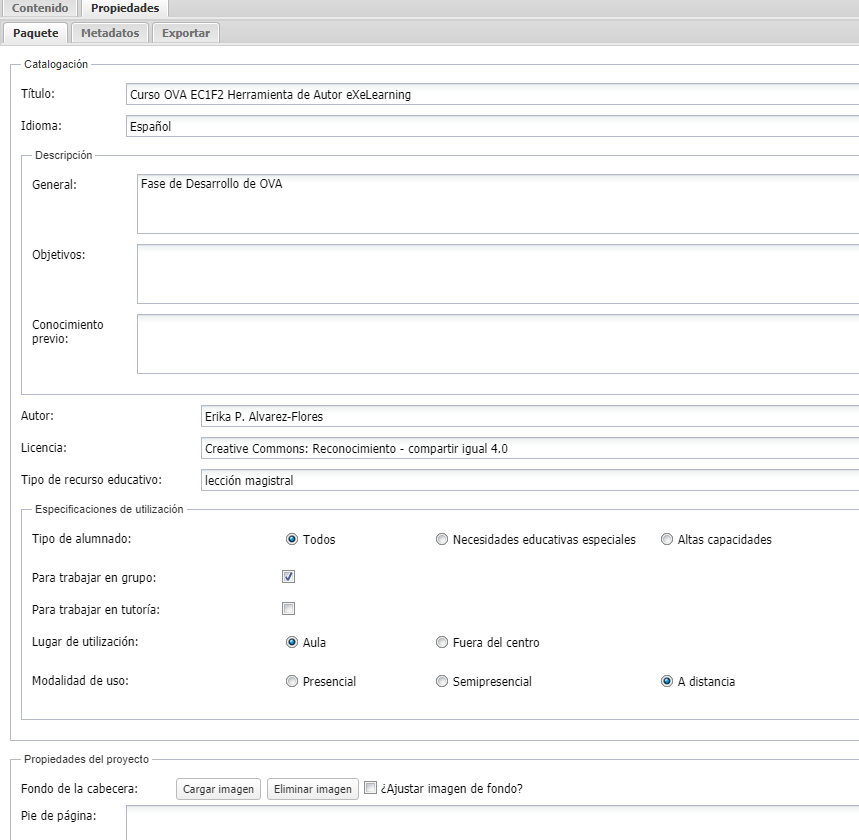The height and width of the screenshot is (840, 859).
Task: Toggle ¿Ajustar imagen de fondo? checkbox
Action: point(370,788)
